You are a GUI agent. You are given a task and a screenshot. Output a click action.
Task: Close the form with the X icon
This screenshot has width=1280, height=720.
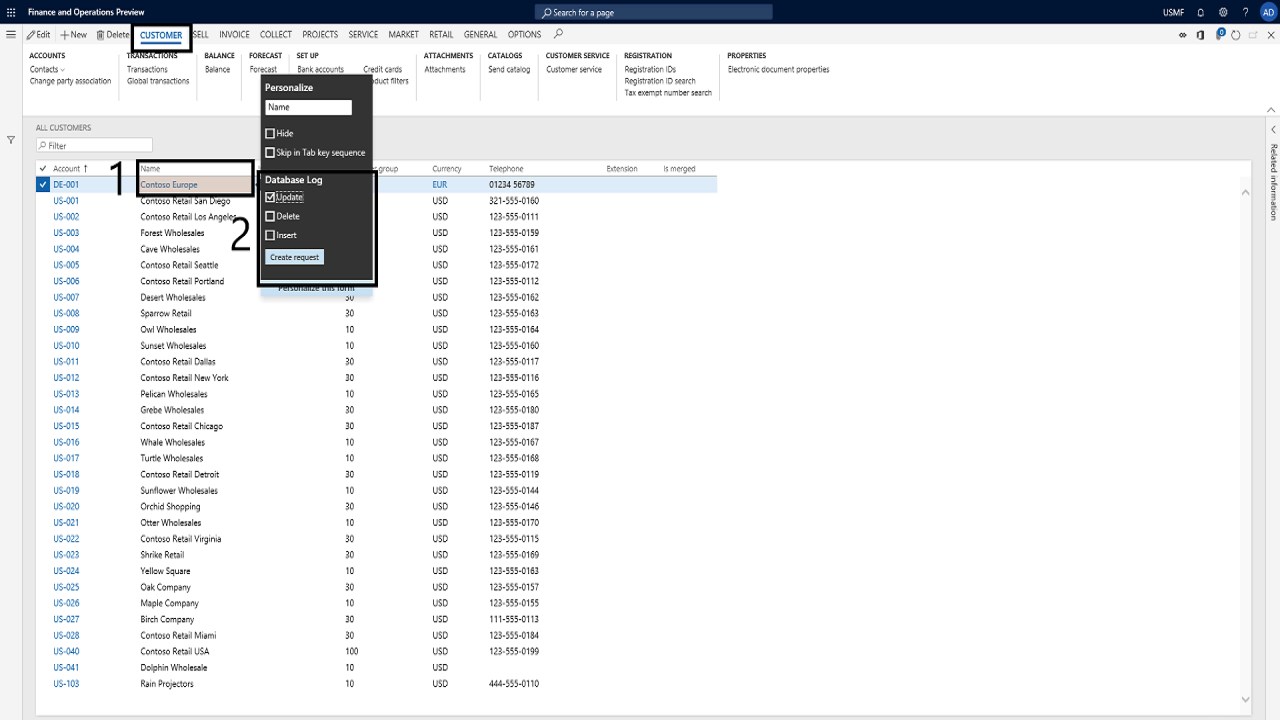click(1270, 35)
